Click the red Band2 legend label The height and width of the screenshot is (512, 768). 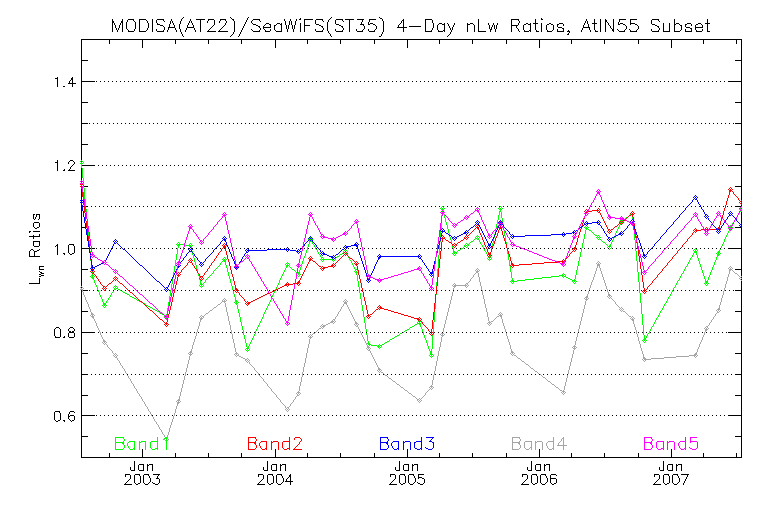(274, 444)
